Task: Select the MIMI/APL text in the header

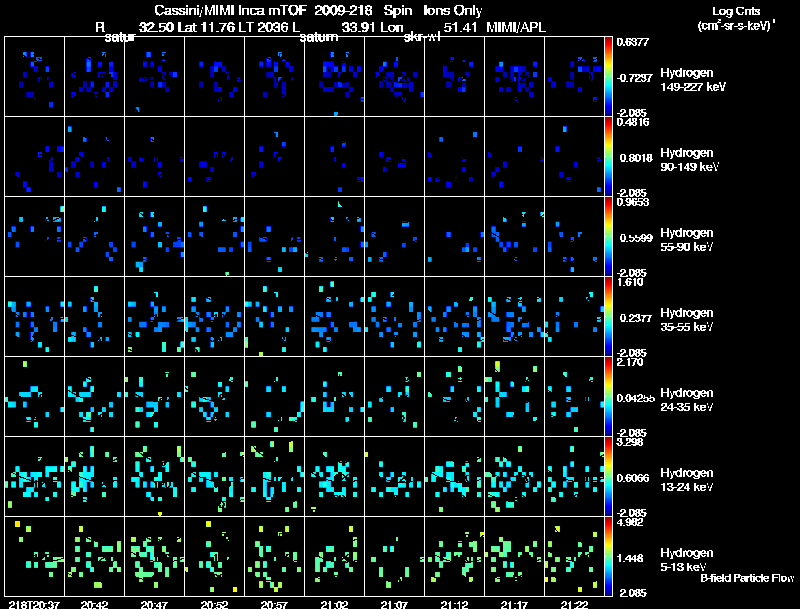Action: 516,28
